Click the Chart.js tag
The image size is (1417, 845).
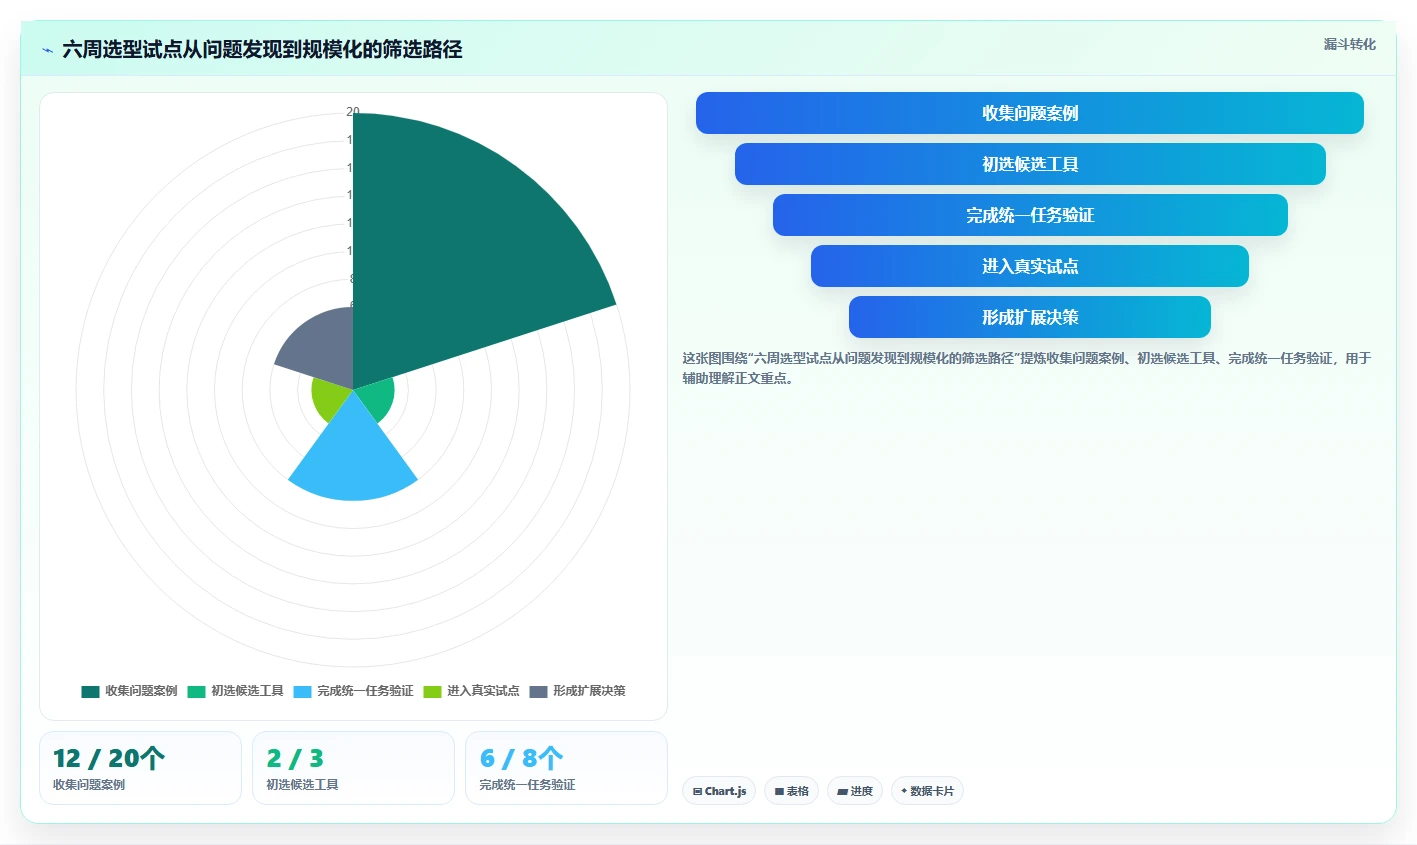click(719, 791)
